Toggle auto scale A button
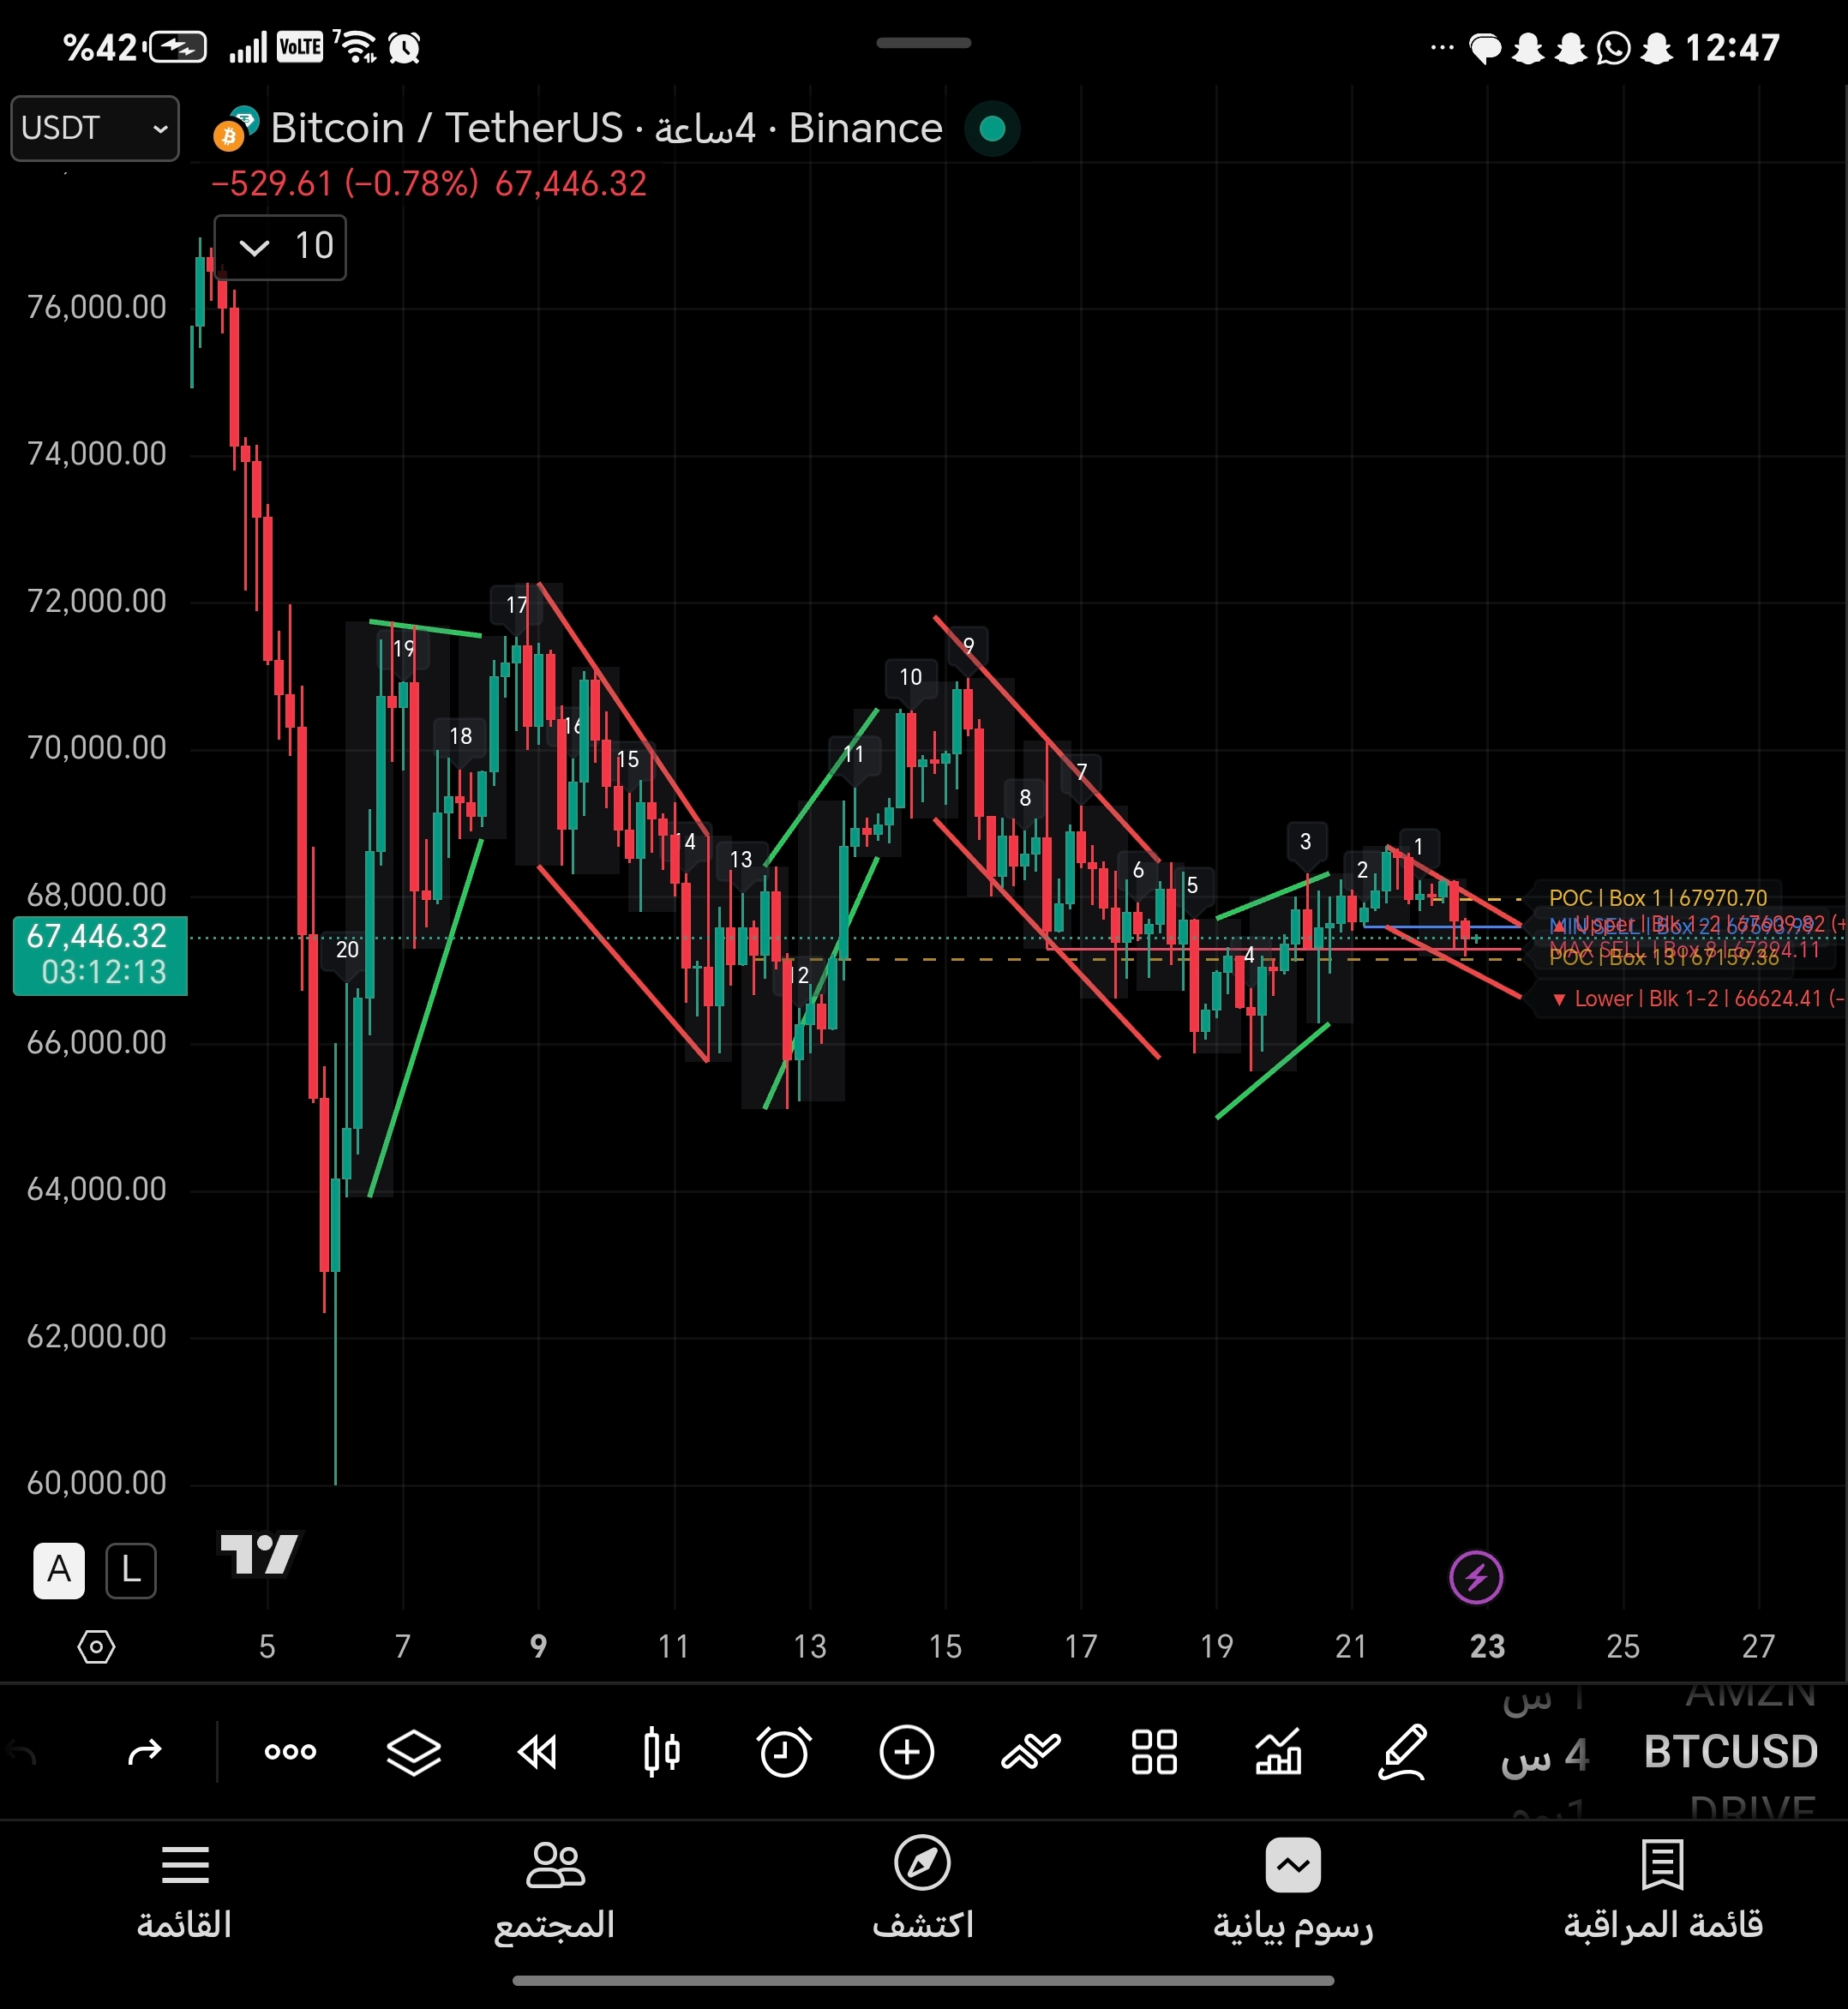1848x2009 pixels. tap(59, 1570)
